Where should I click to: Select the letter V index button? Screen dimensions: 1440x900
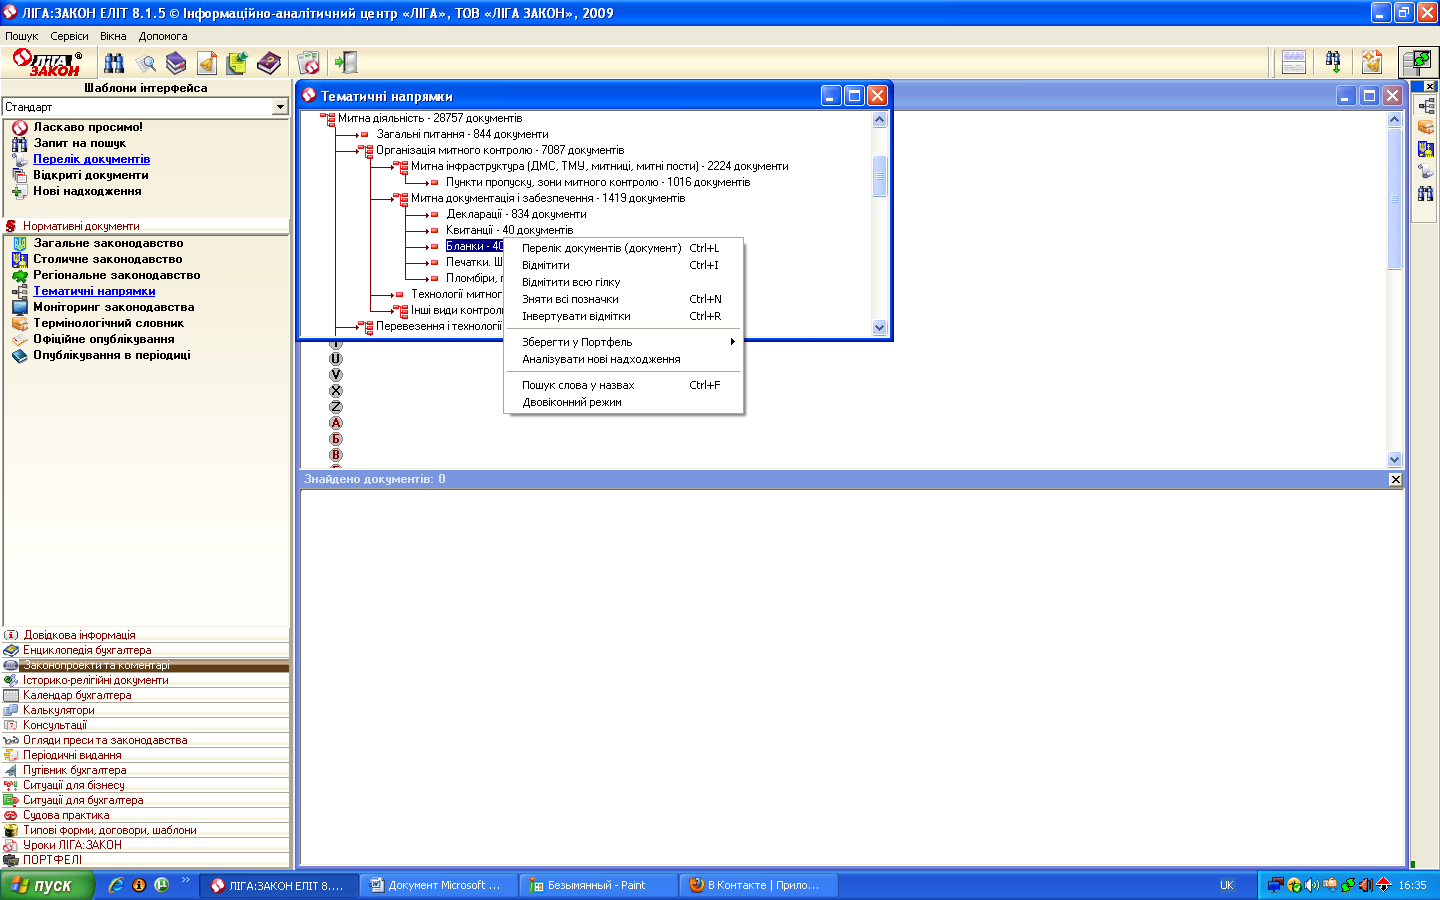tap(336, 375)
